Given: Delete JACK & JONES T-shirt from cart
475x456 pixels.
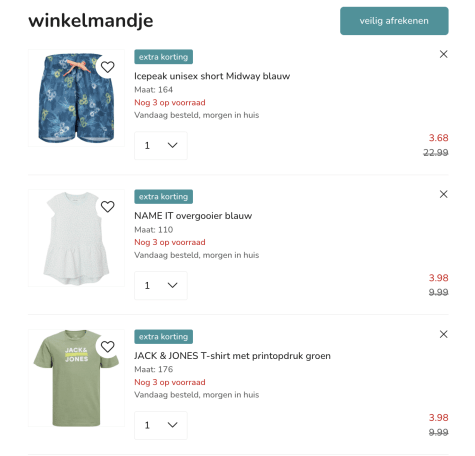Looking at the screenshot, I should click(x=443, y=334).
